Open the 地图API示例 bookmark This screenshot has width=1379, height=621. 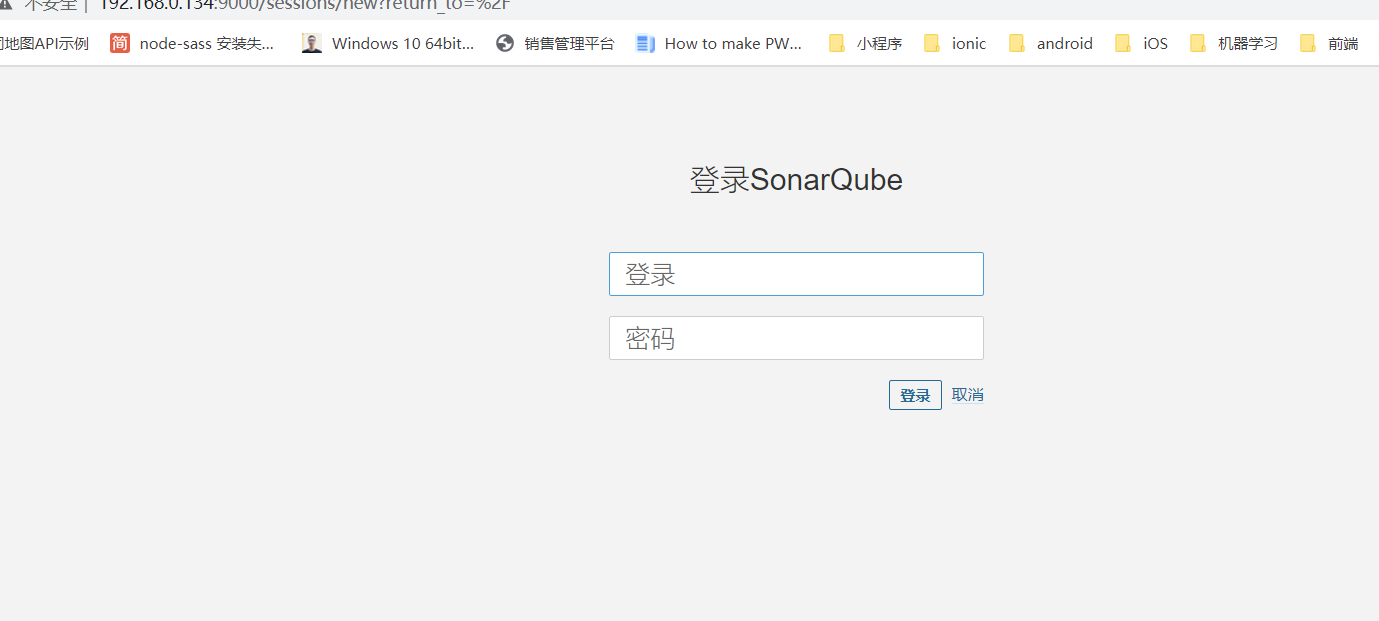[x=44, y=43]
